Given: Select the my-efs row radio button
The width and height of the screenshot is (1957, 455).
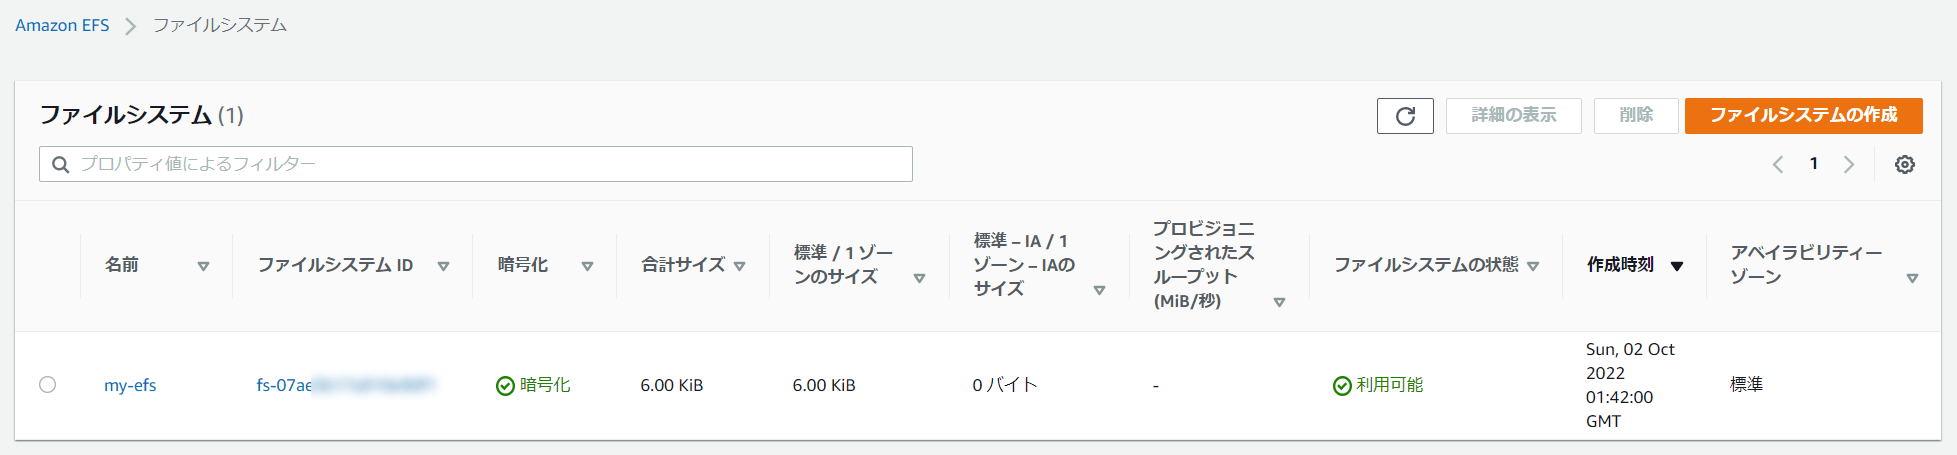Looking at the screenshot, I should click(47, 385).
